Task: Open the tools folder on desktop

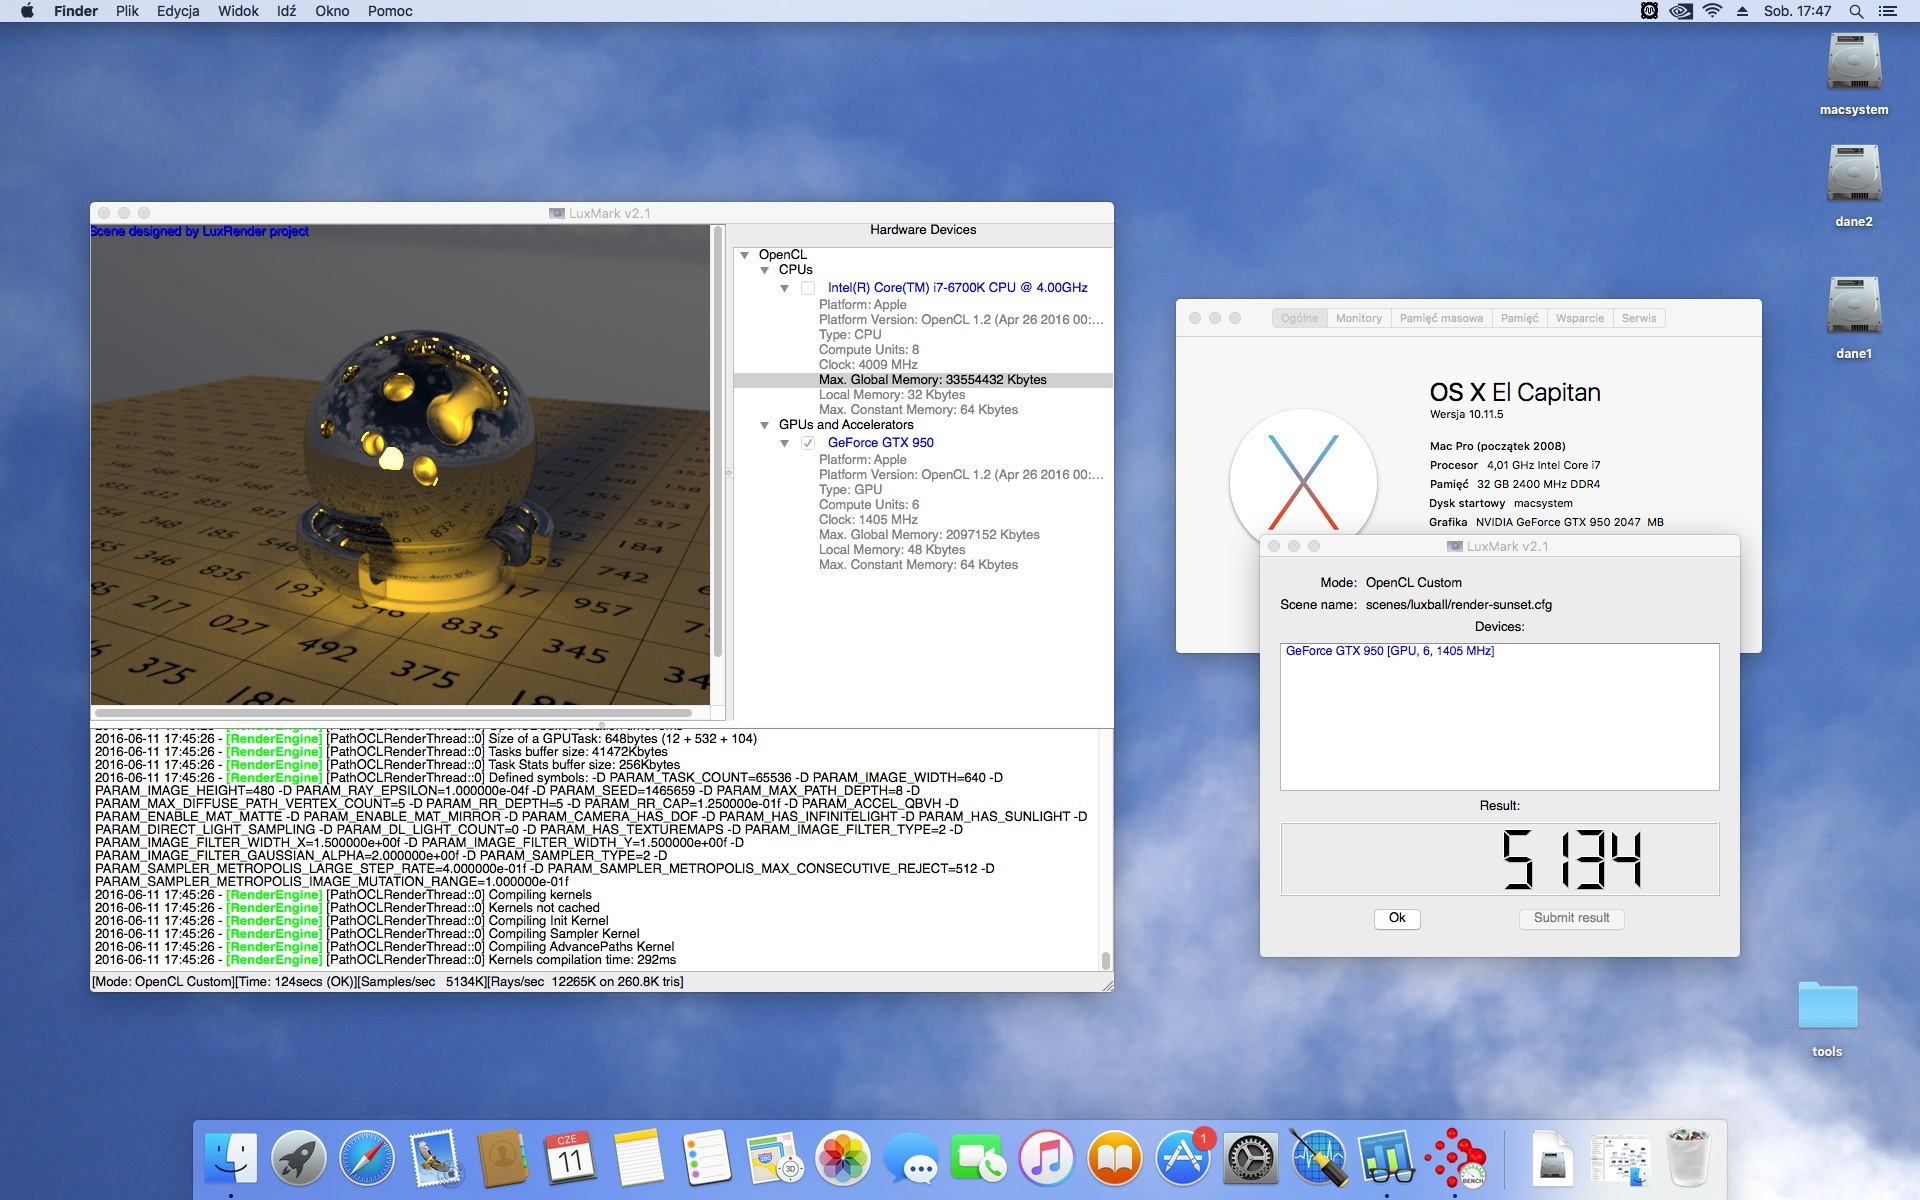Action: coord(1826,1008)
